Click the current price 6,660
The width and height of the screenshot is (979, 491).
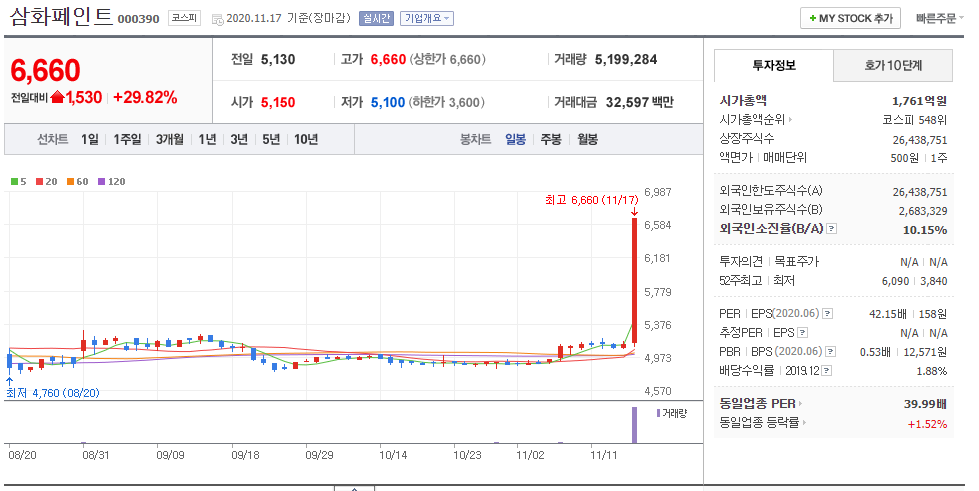pyautogui.click(x=46, y=70)
